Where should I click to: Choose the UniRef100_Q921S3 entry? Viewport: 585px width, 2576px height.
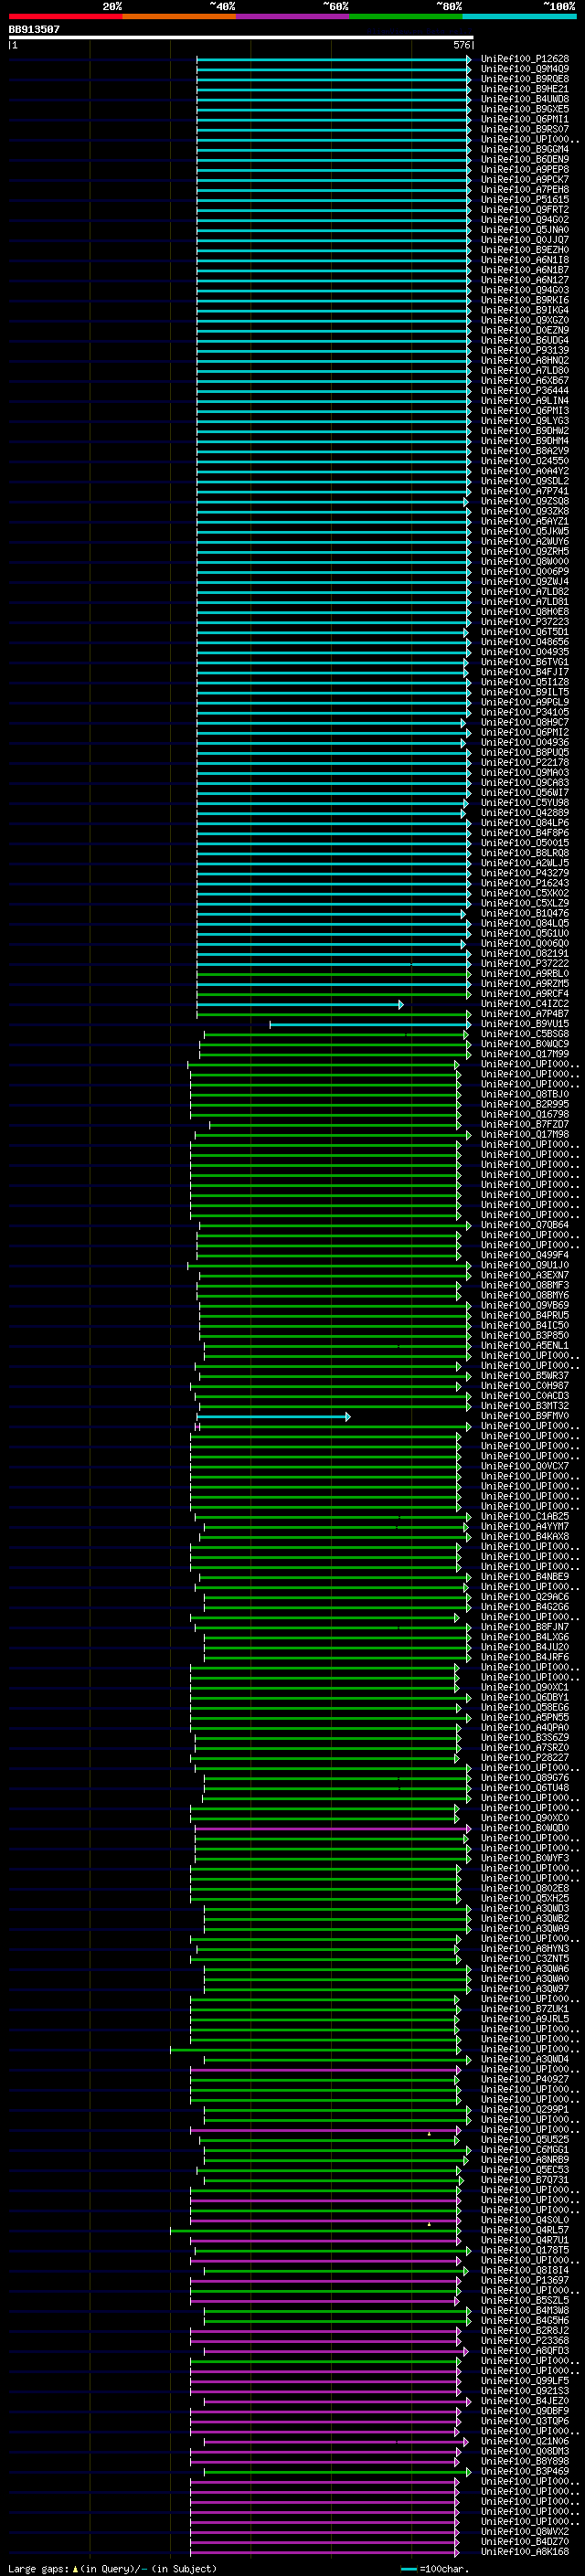(524, 2391)
